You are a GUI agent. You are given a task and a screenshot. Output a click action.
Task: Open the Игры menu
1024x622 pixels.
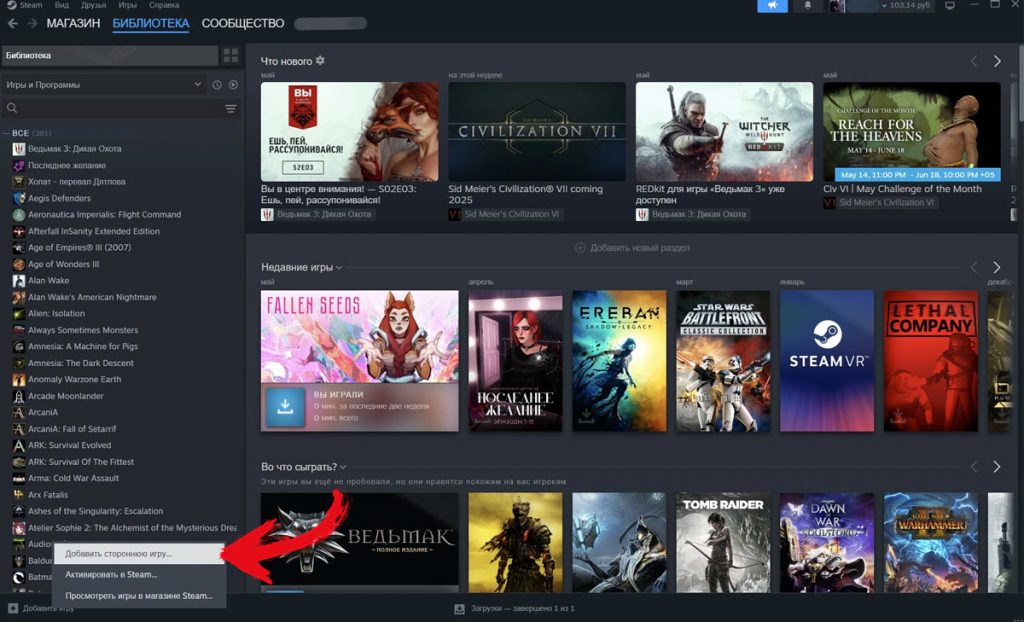(x=127, y=5)
